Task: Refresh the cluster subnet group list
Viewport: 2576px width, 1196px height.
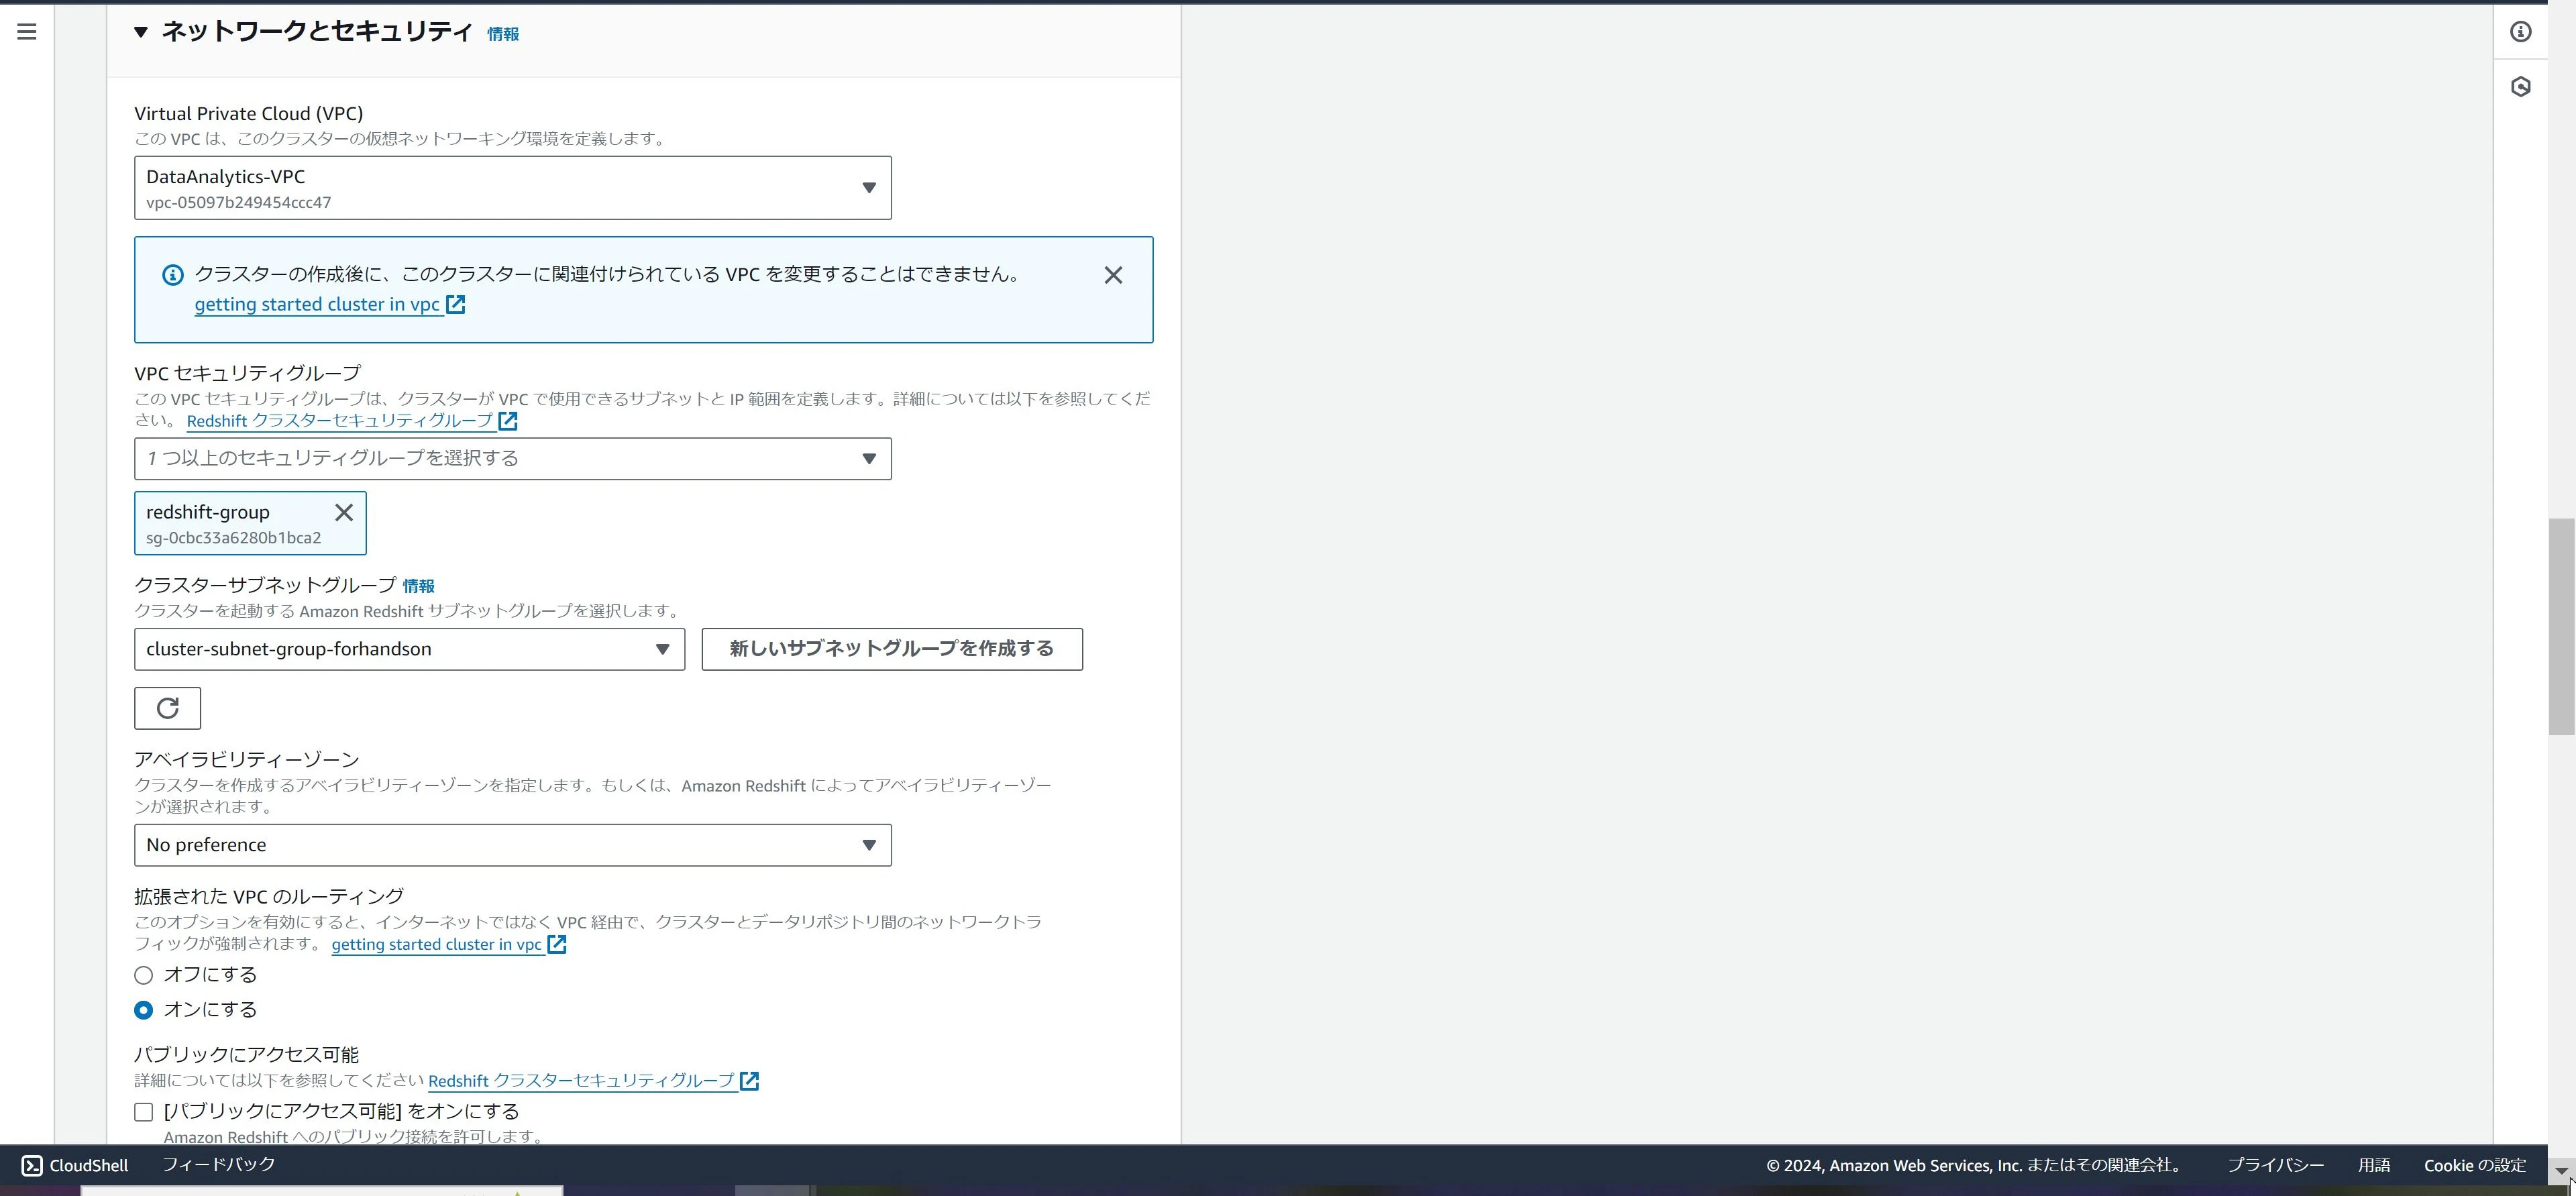Action: click(167, 708)
